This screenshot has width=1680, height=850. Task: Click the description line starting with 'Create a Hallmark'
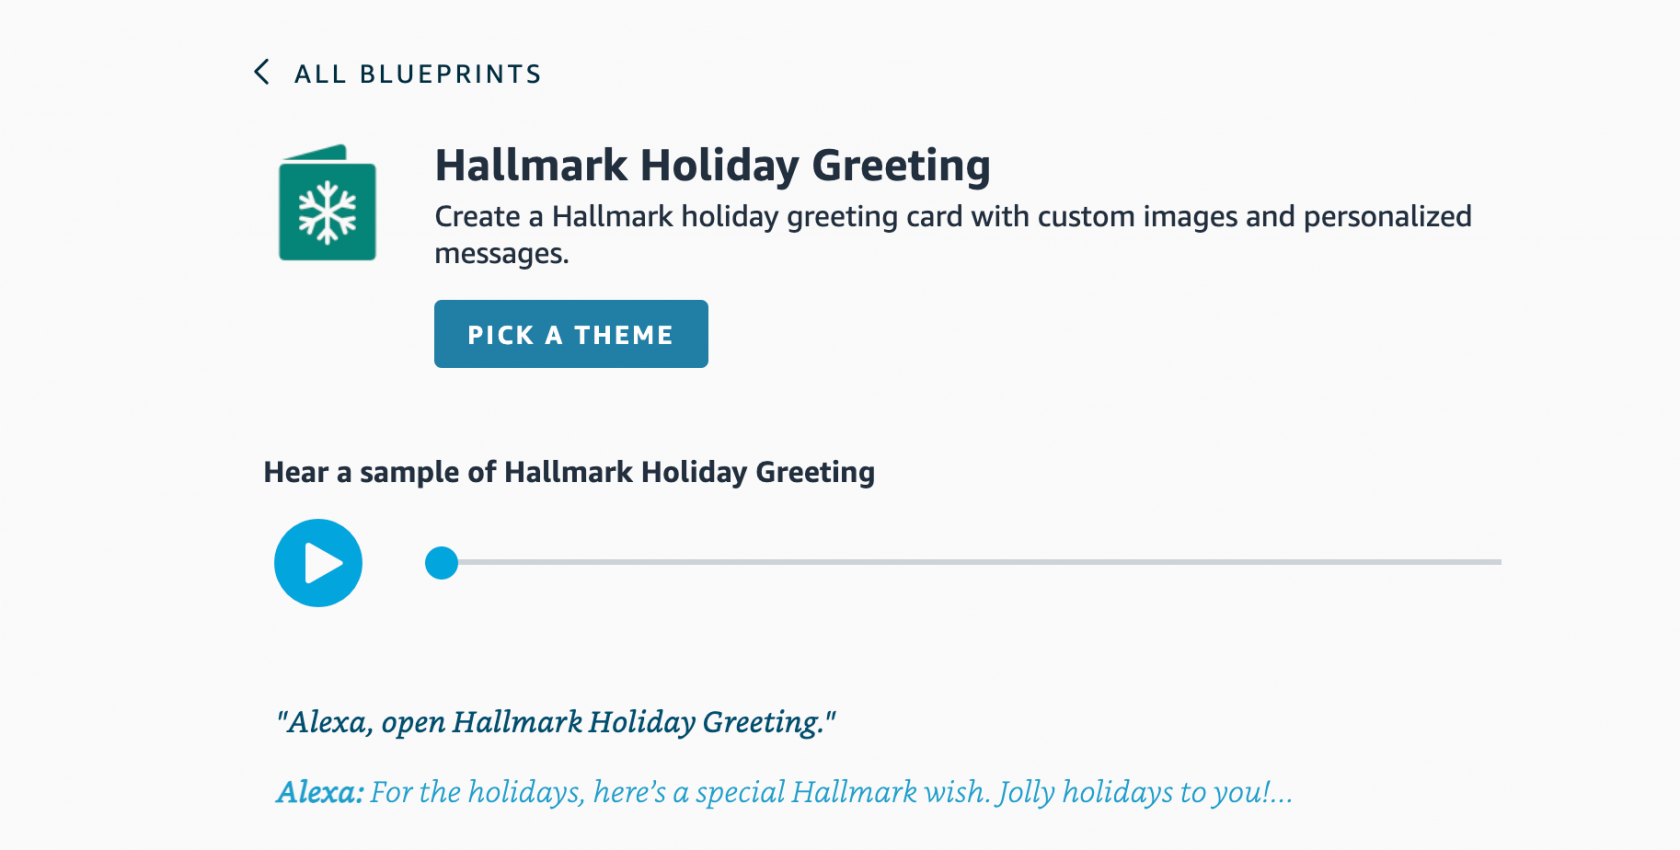[x=952, y=217]
